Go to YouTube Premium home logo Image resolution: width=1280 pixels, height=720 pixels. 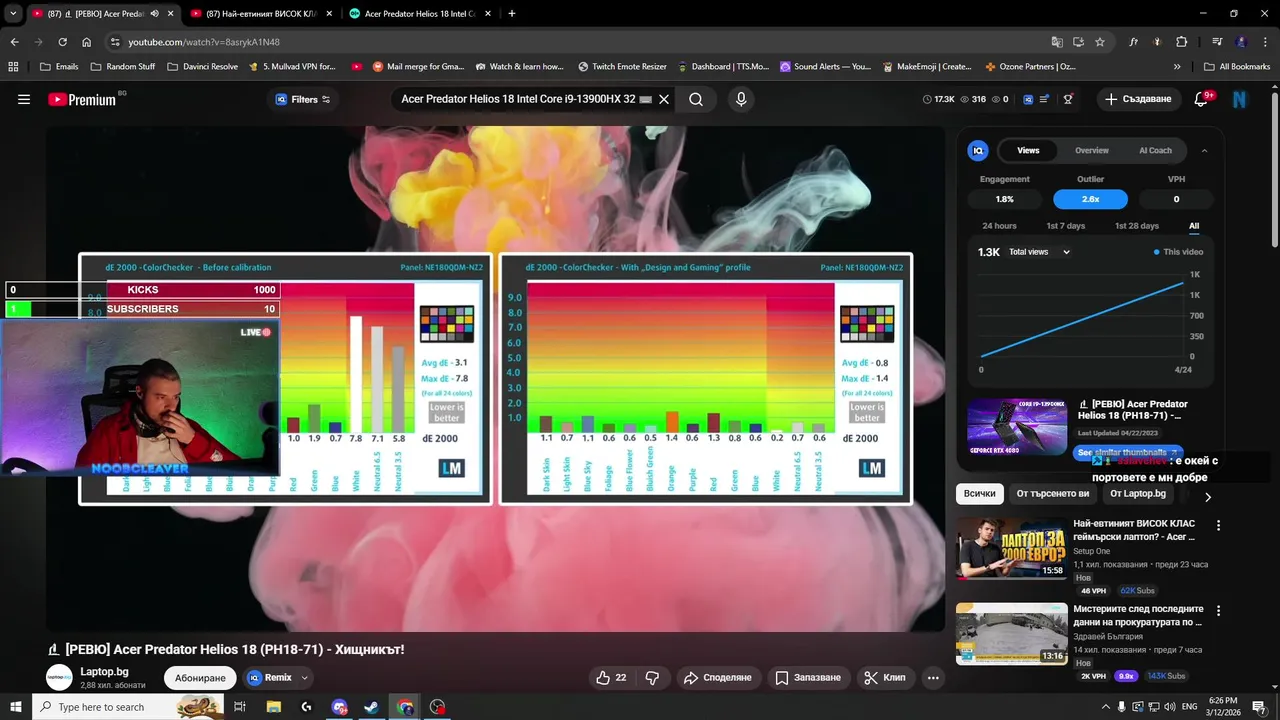coord(82,99)
